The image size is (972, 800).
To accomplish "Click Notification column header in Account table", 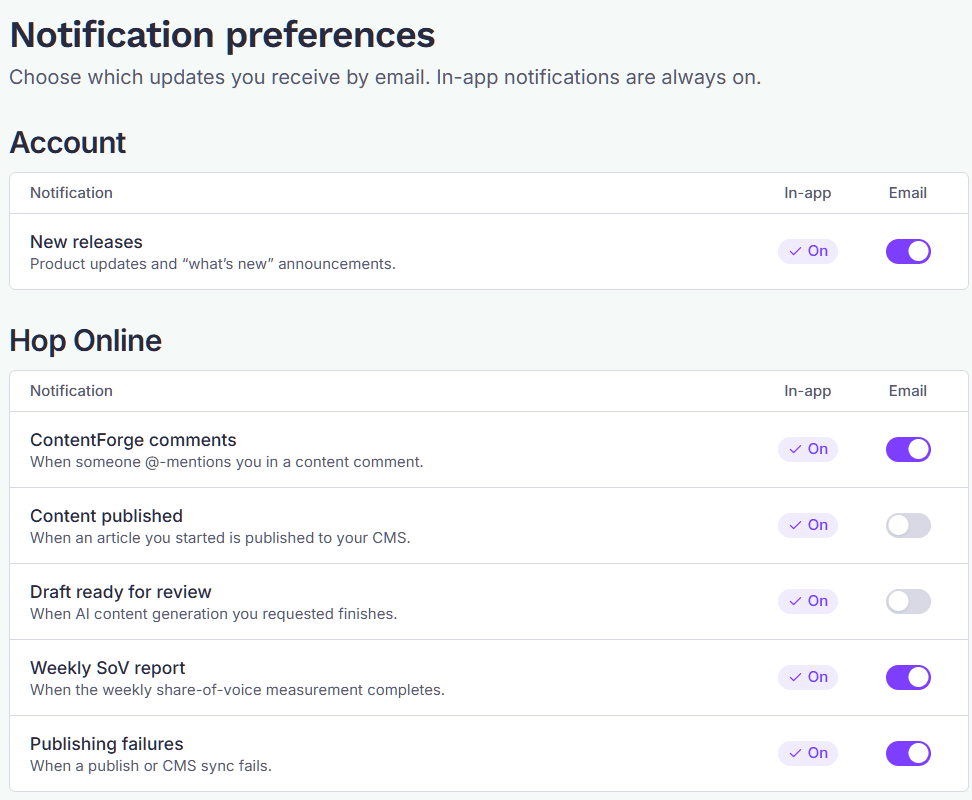I will 71,193.
